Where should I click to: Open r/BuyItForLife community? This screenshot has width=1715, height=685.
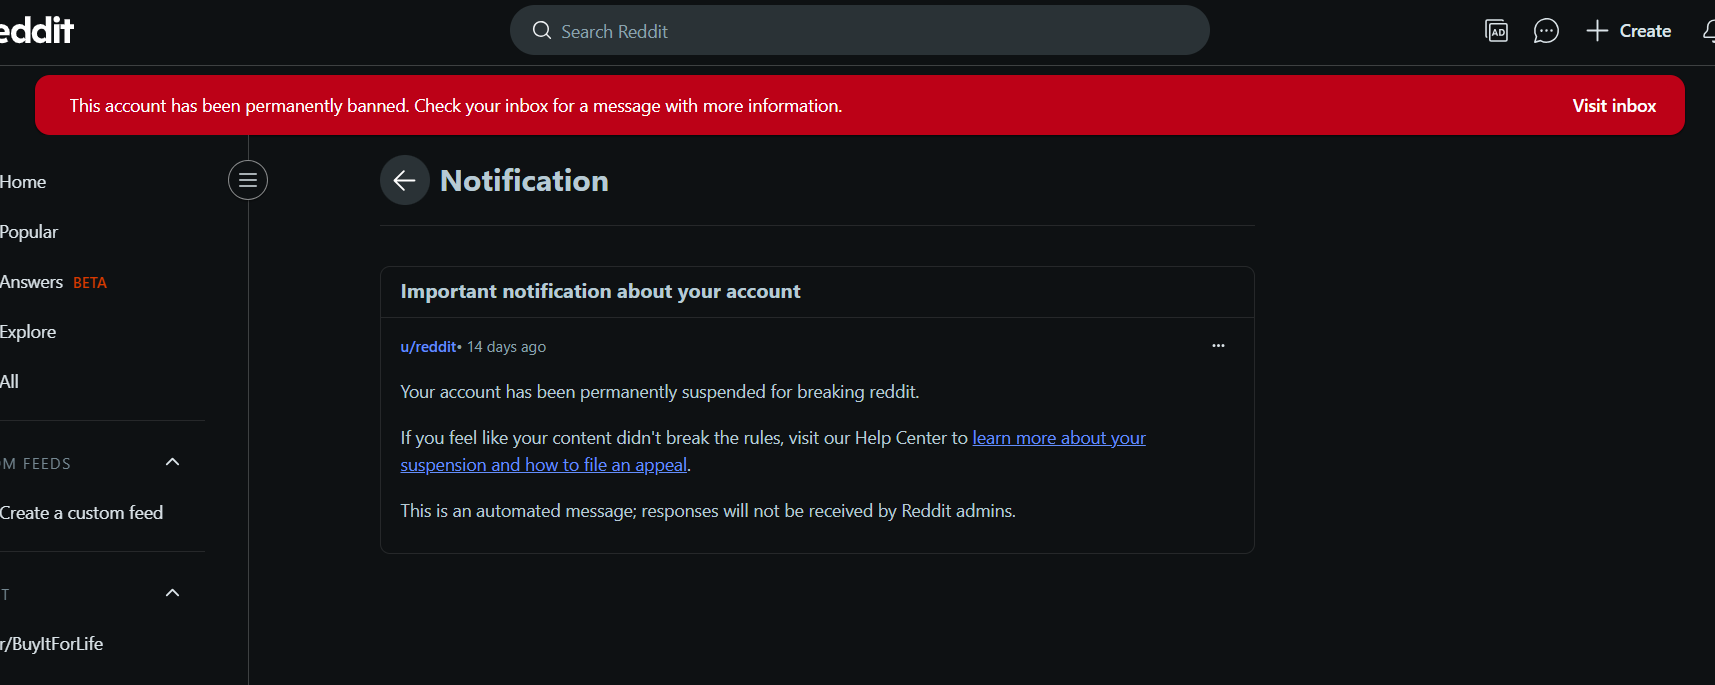pos(52,644)
